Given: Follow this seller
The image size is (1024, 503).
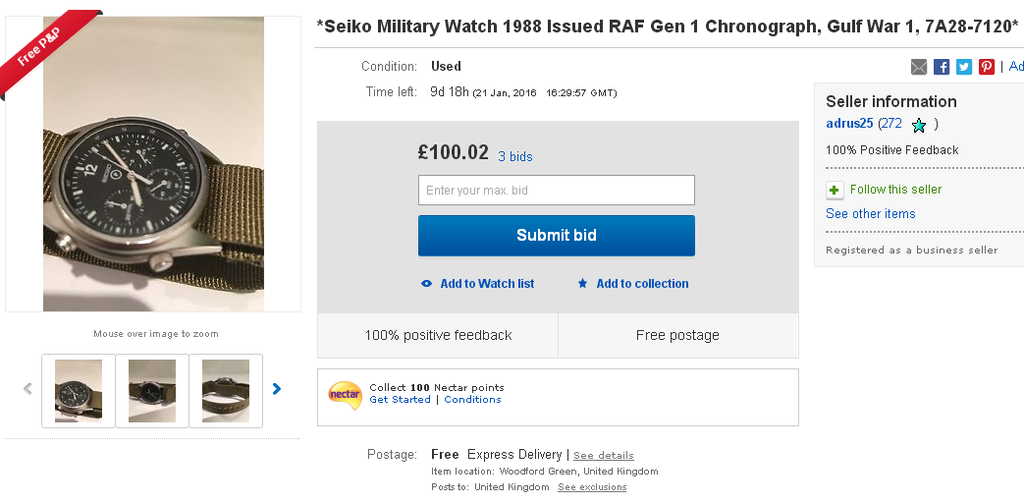Looking at the screenshot, I should tap(895, 190).
